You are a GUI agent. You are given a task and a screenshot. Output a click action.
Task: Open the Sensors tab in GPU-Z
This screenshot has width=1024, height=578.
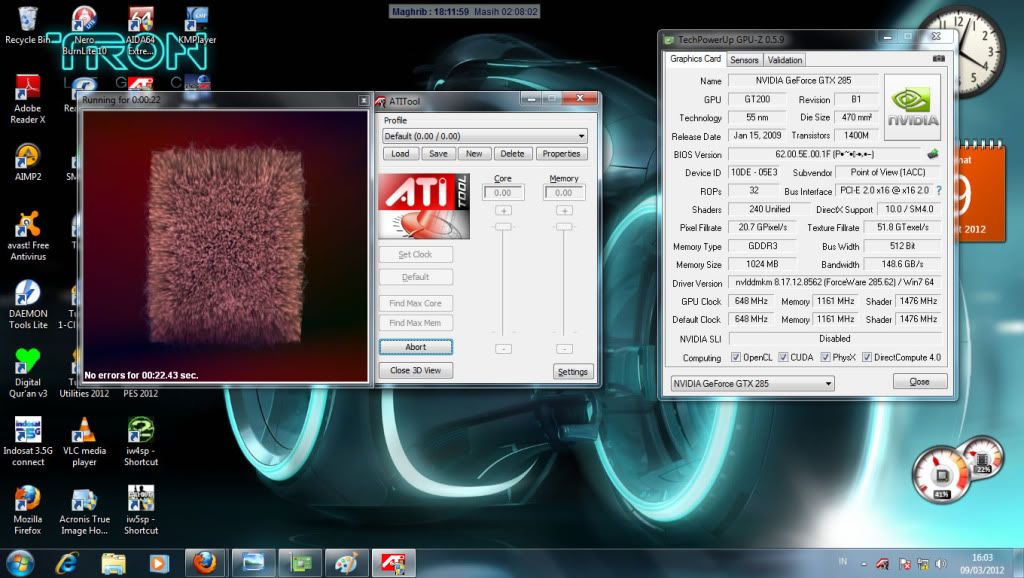[744, 60]
